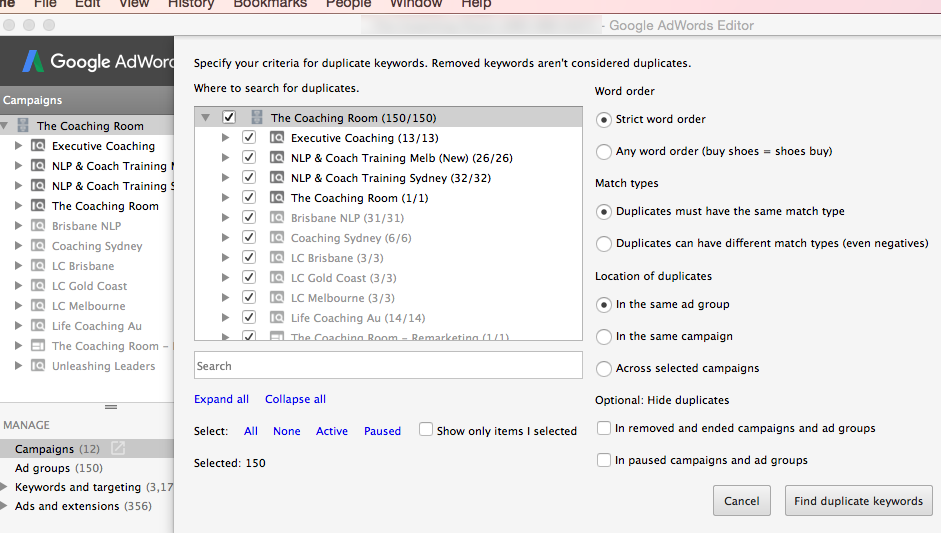The image size is (941, 533).
Task: Expand Keywords and targeting in Manage panel
Action: (4, 486)
